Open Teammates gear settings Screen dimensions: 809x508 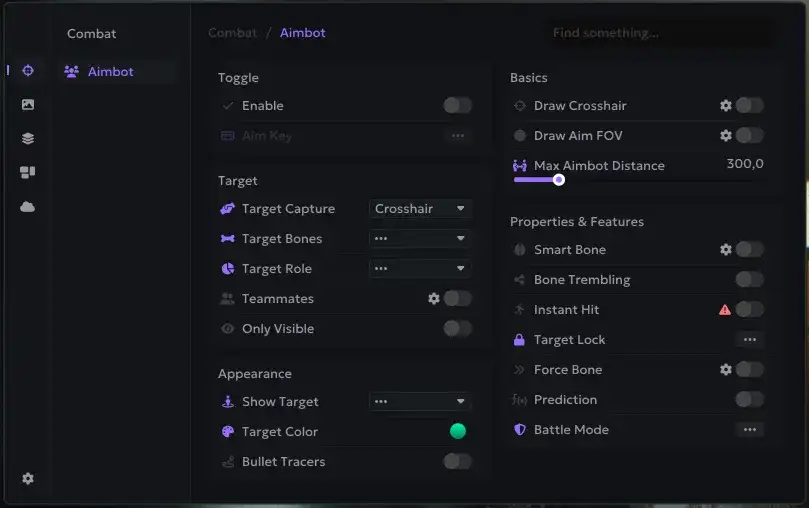point(434,298)
